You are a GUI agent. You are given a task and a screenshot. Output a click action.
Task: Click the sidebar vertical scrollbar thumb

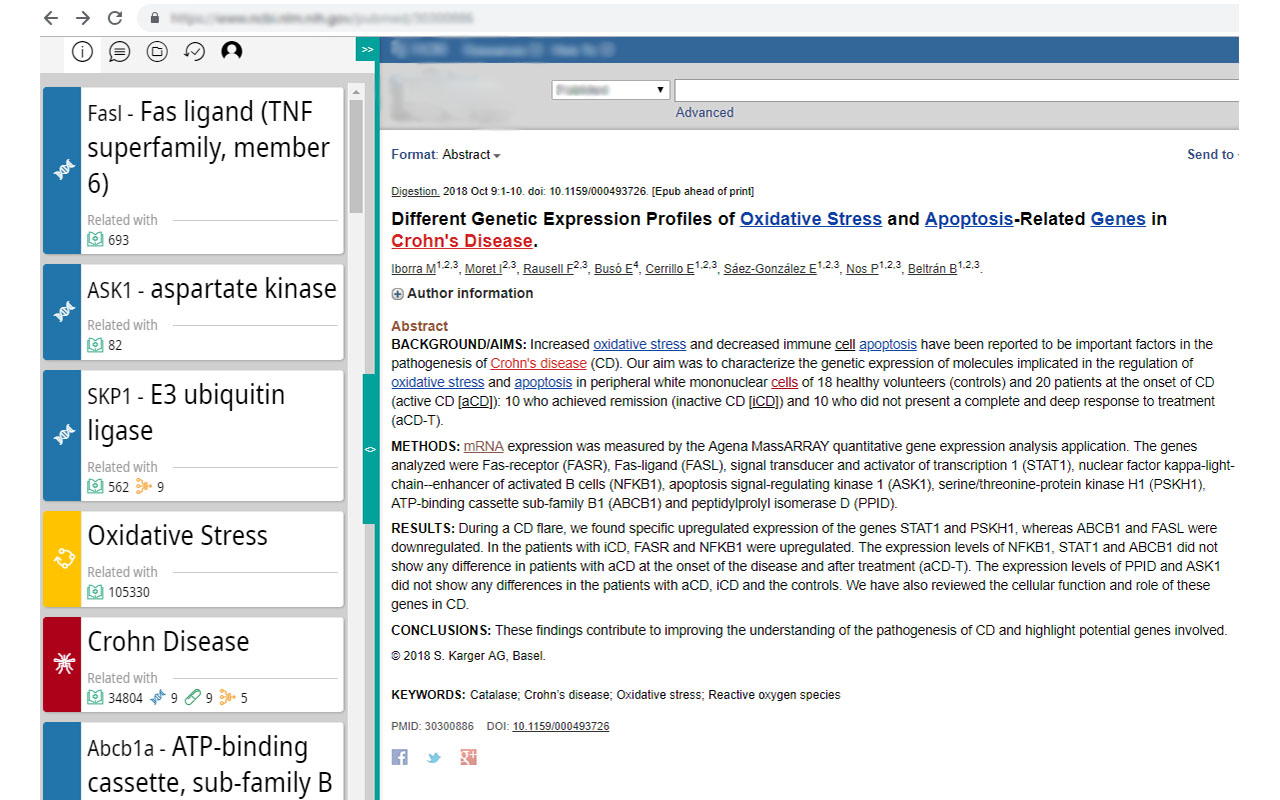[356, 155]
